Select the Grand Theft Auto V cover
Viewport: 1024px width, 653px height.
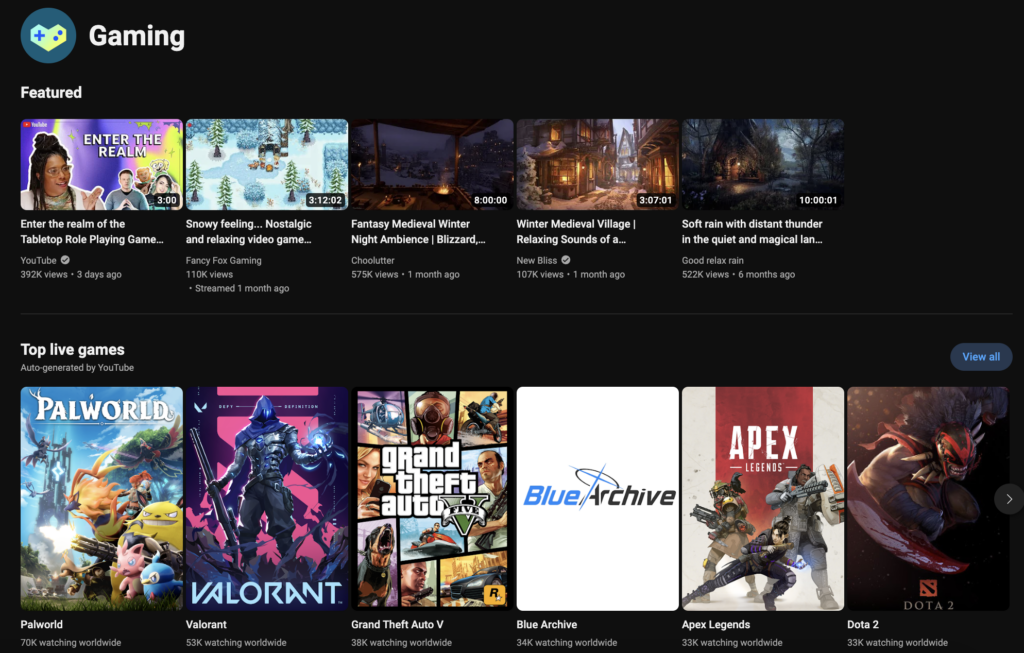432,499
